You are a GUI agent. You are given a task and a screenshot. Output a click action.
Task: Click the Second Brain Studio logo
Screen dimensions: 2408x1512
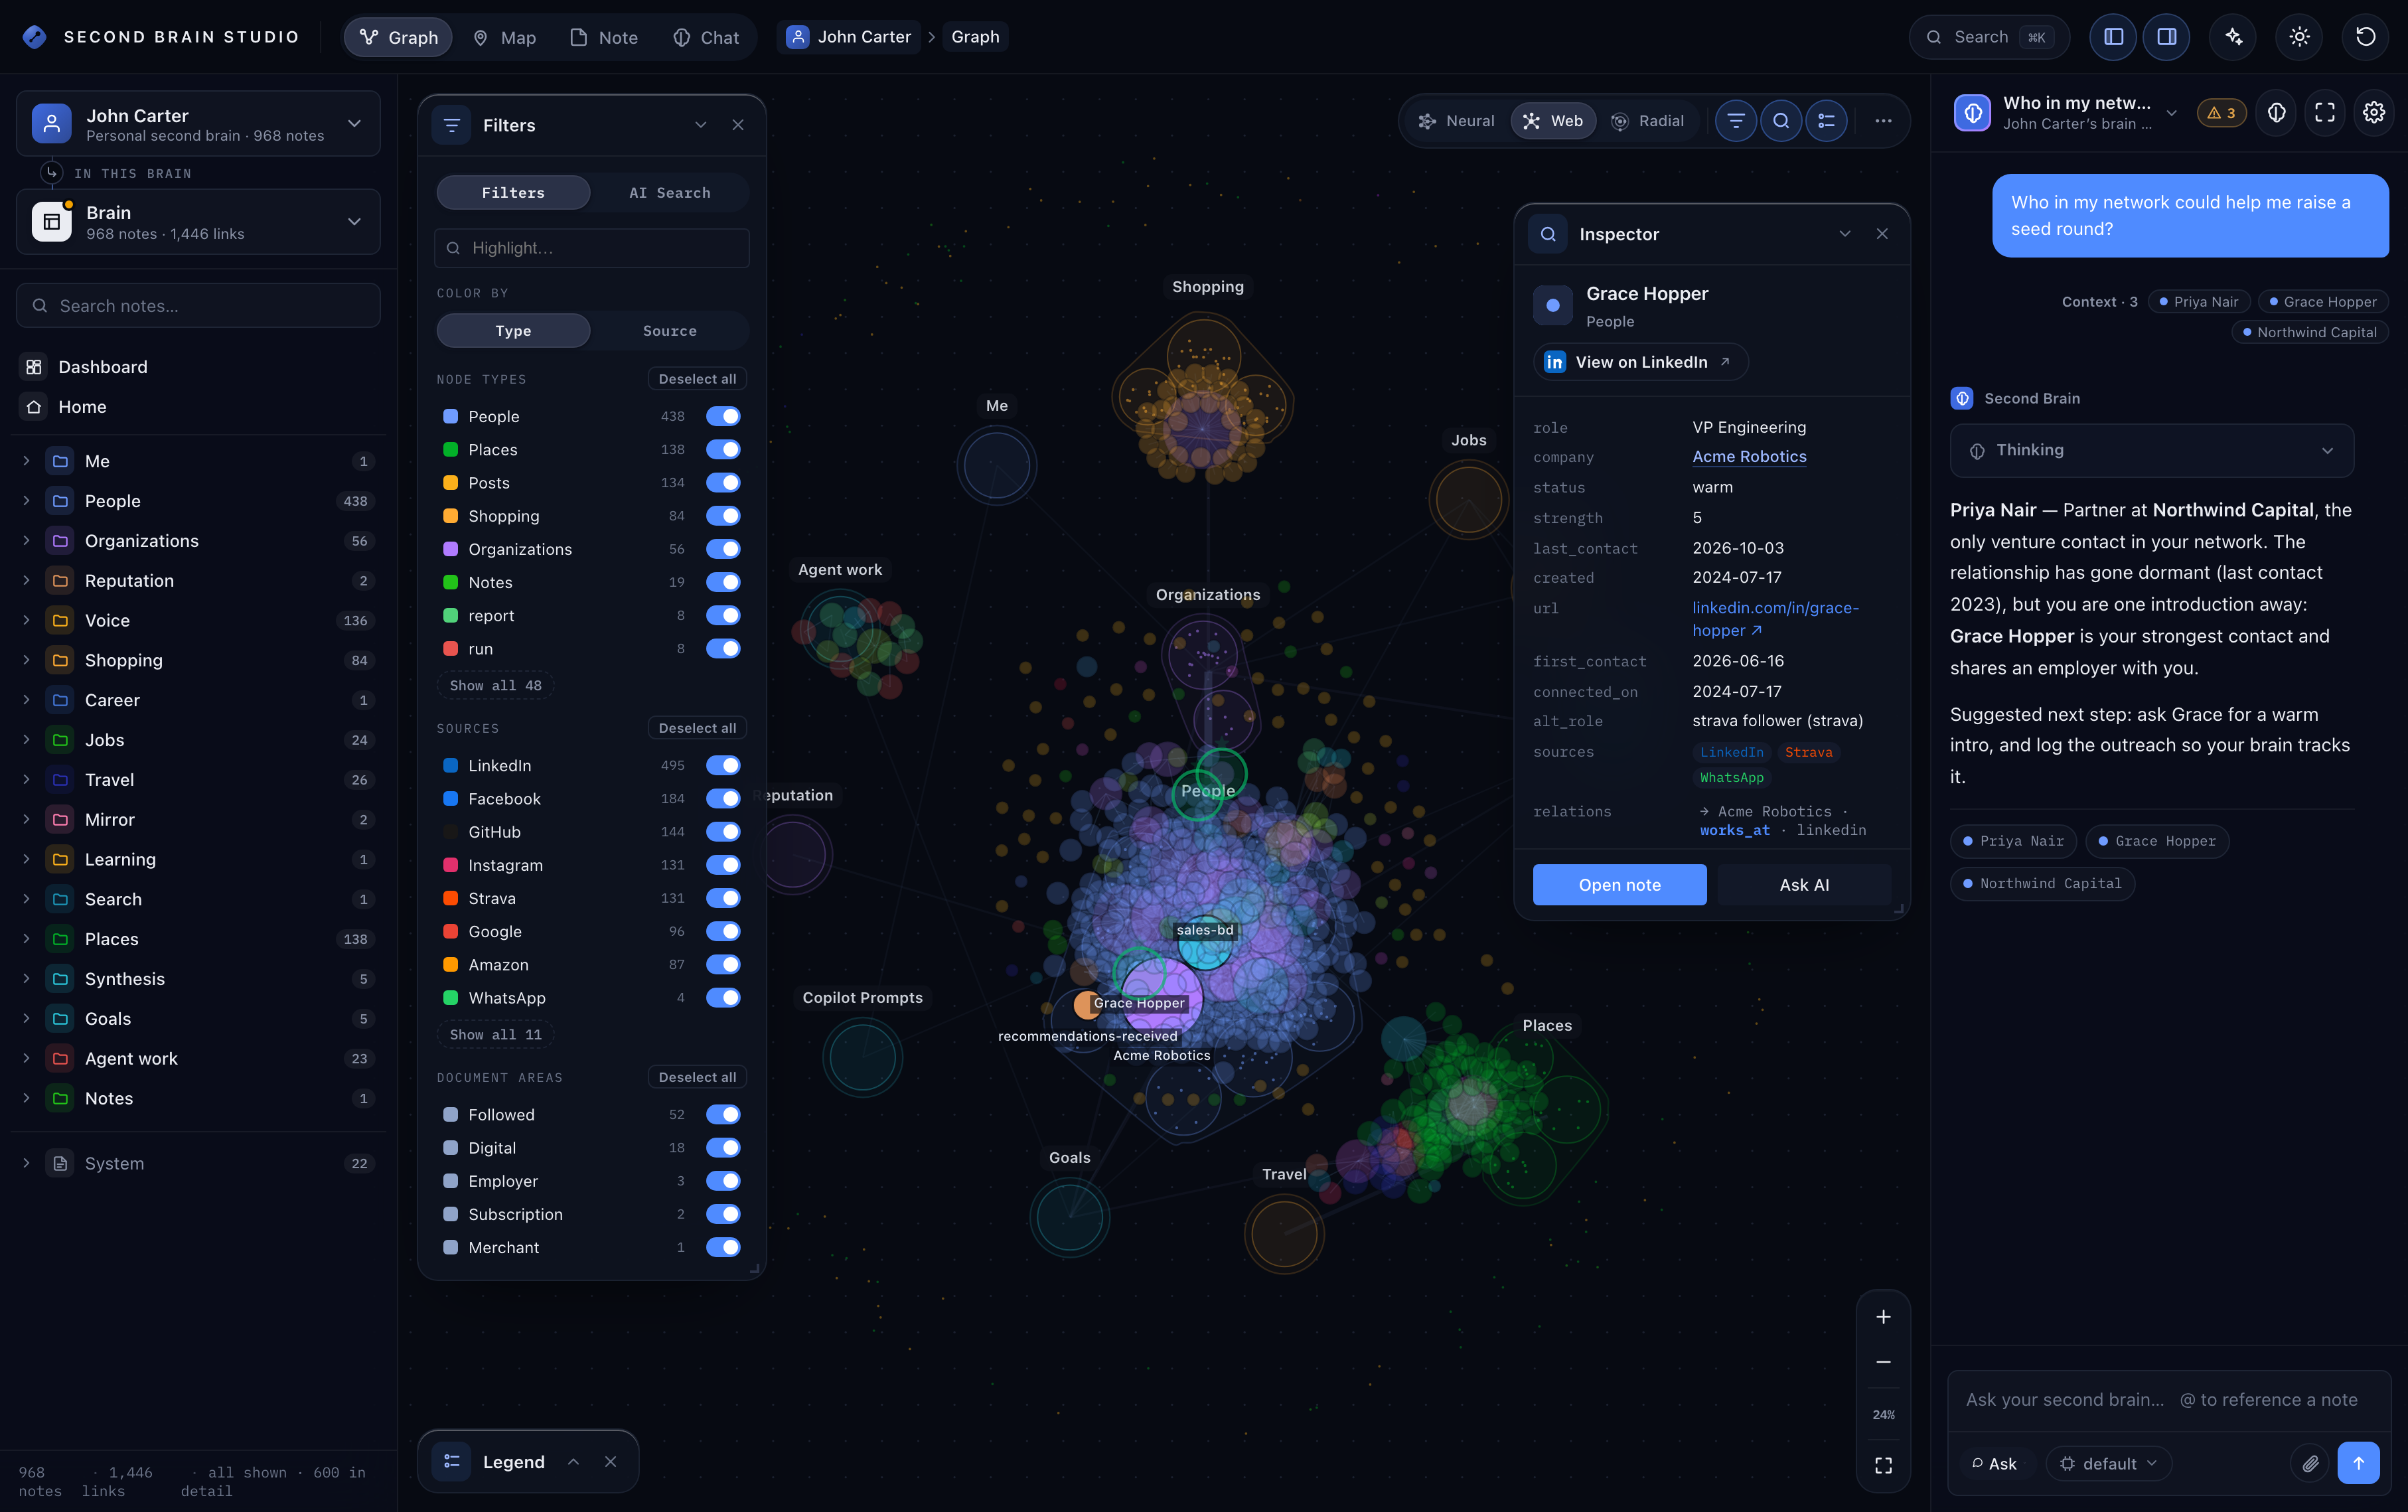point(34,37)
